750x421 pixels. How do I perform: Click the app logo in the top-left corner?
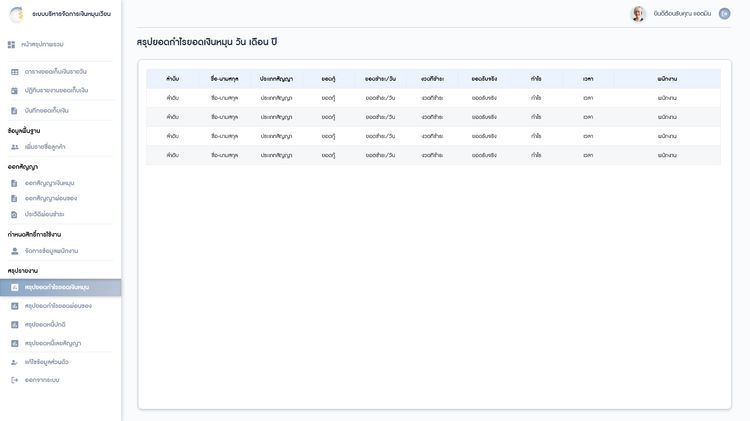tap(15, 14)
